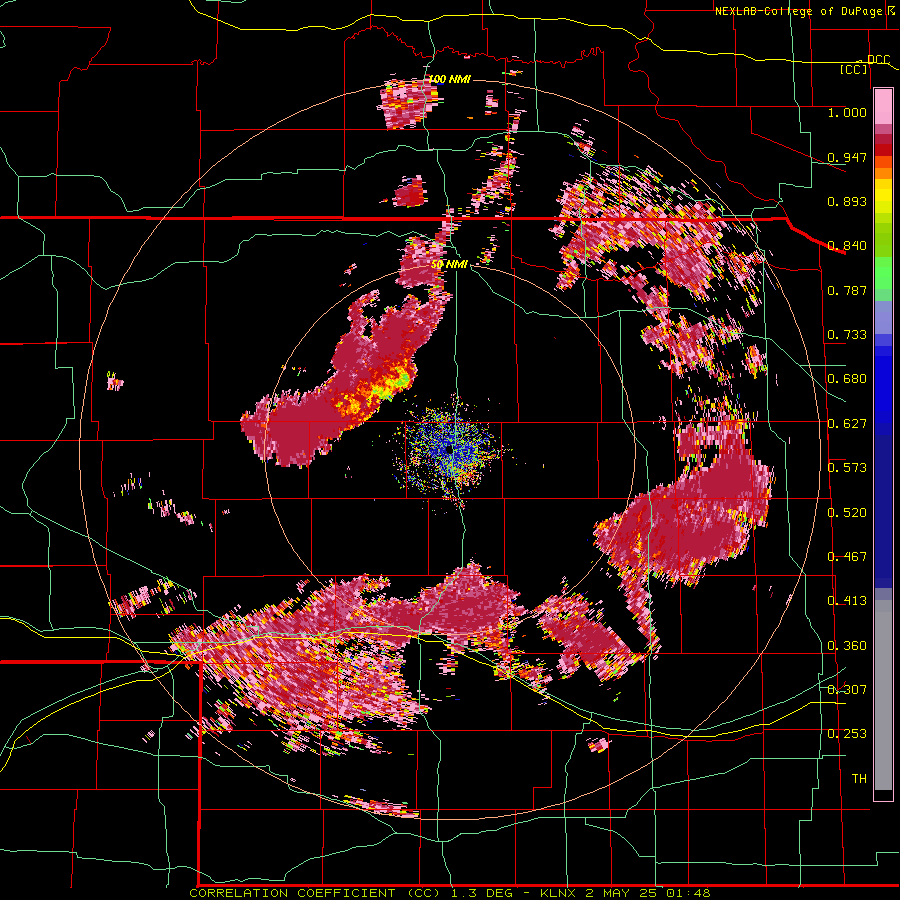Screen dimensions: 900x900
Task: Select the 0.627 scale value
Action: (847, 424)
